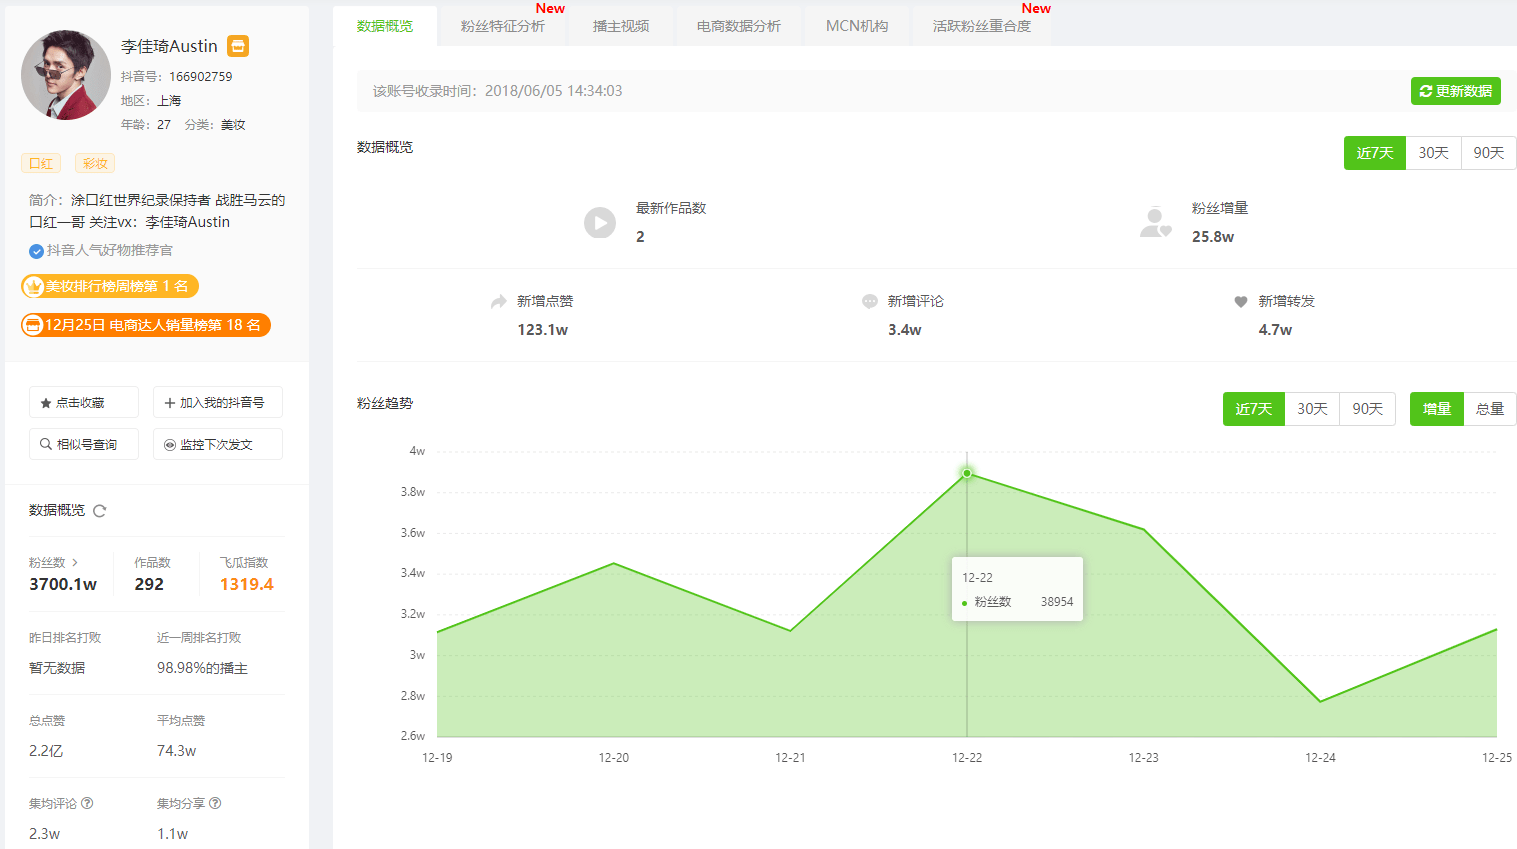Click the heart icon next to 新增转发

(1241, 301)
